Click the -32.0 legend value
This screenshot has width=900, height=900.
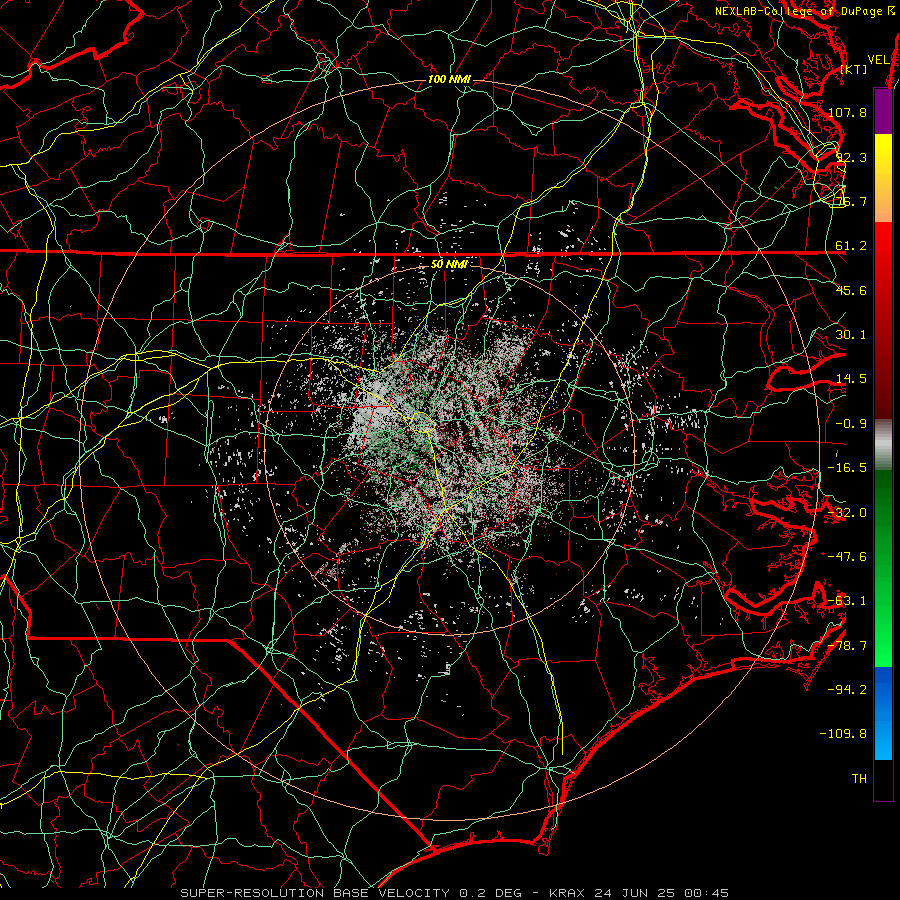[x=847, y=513]
